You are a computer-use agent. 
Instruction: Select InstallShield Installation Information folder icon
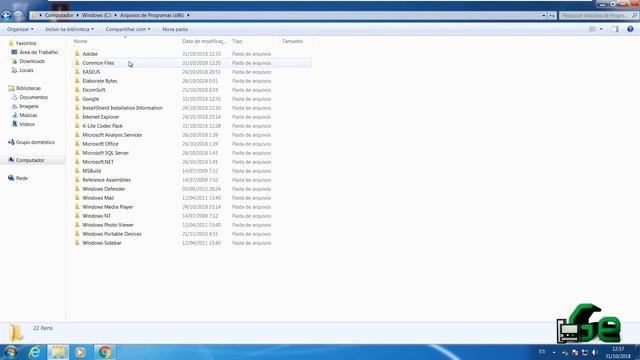pos(77,107)
